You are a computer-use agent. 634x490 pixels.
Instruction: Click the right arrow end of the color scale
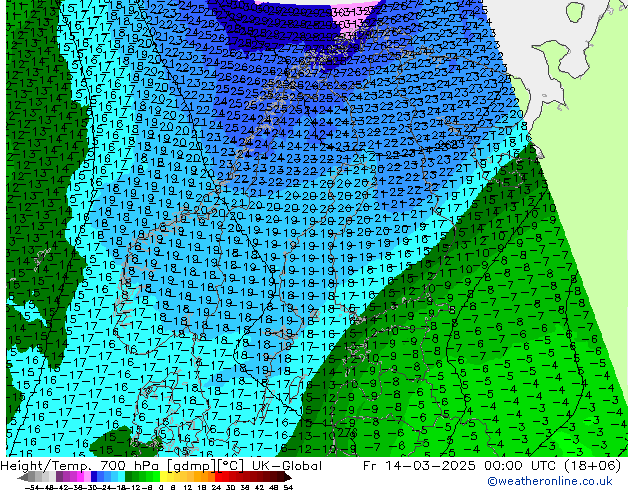(x=287, y=477)
